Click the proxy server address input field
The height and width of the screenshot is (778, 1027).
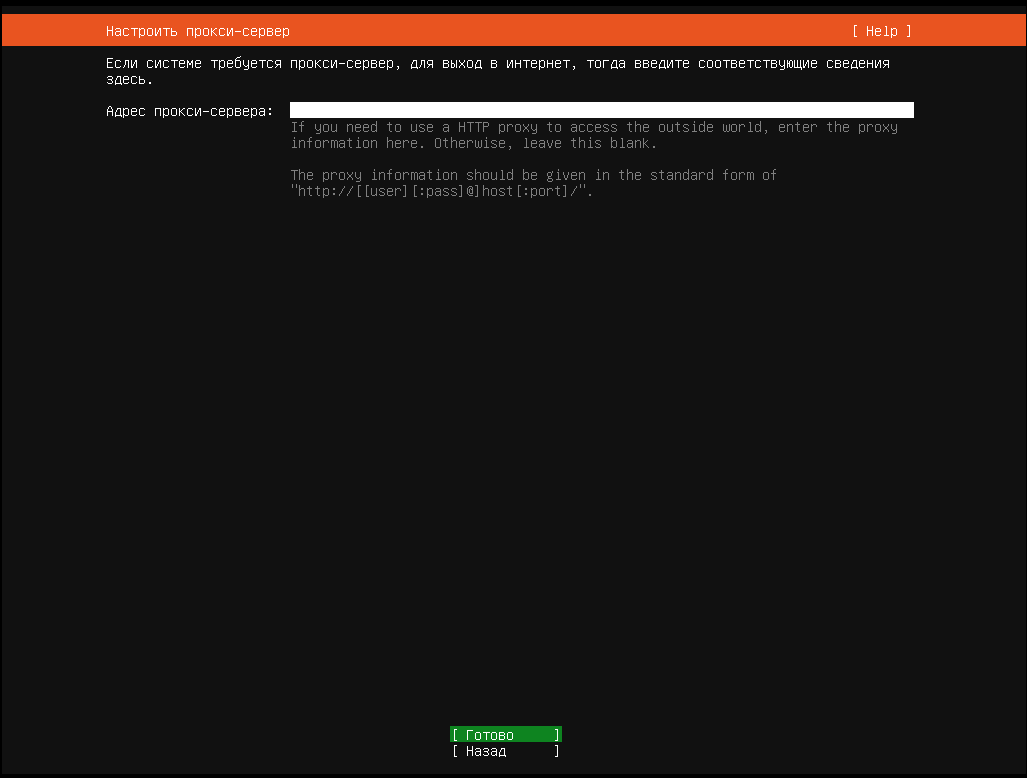click(x=600, y=110)
